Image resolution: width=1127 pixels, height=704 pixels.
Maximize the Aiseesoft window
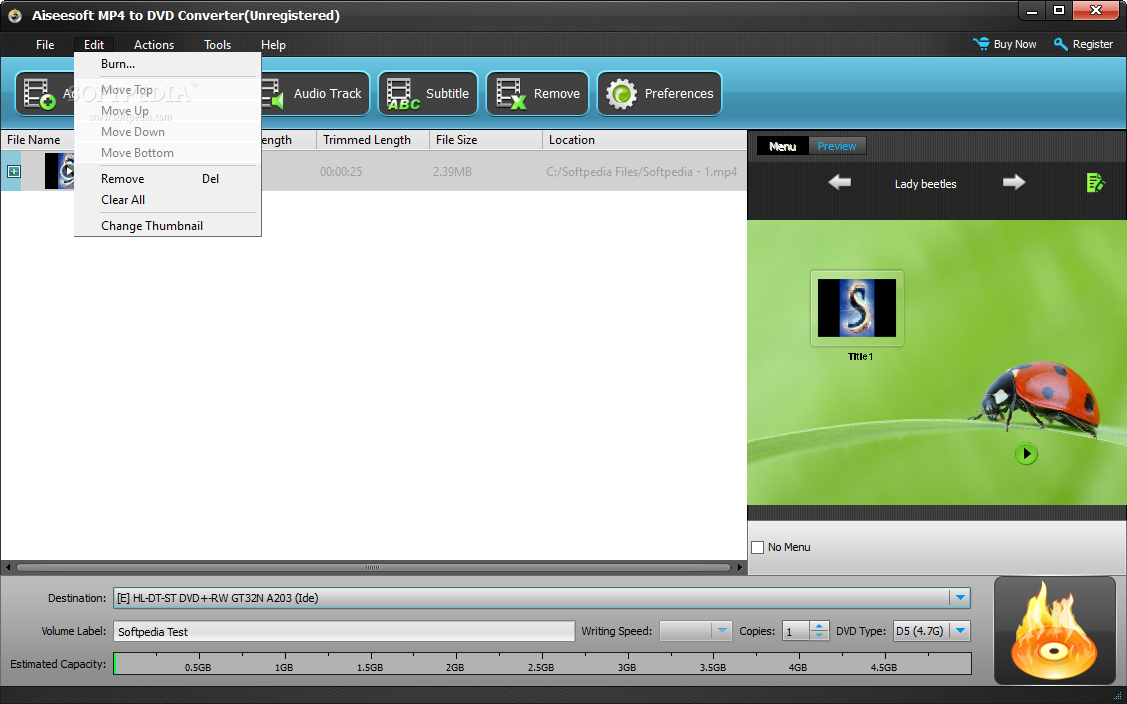(1059, 11)
